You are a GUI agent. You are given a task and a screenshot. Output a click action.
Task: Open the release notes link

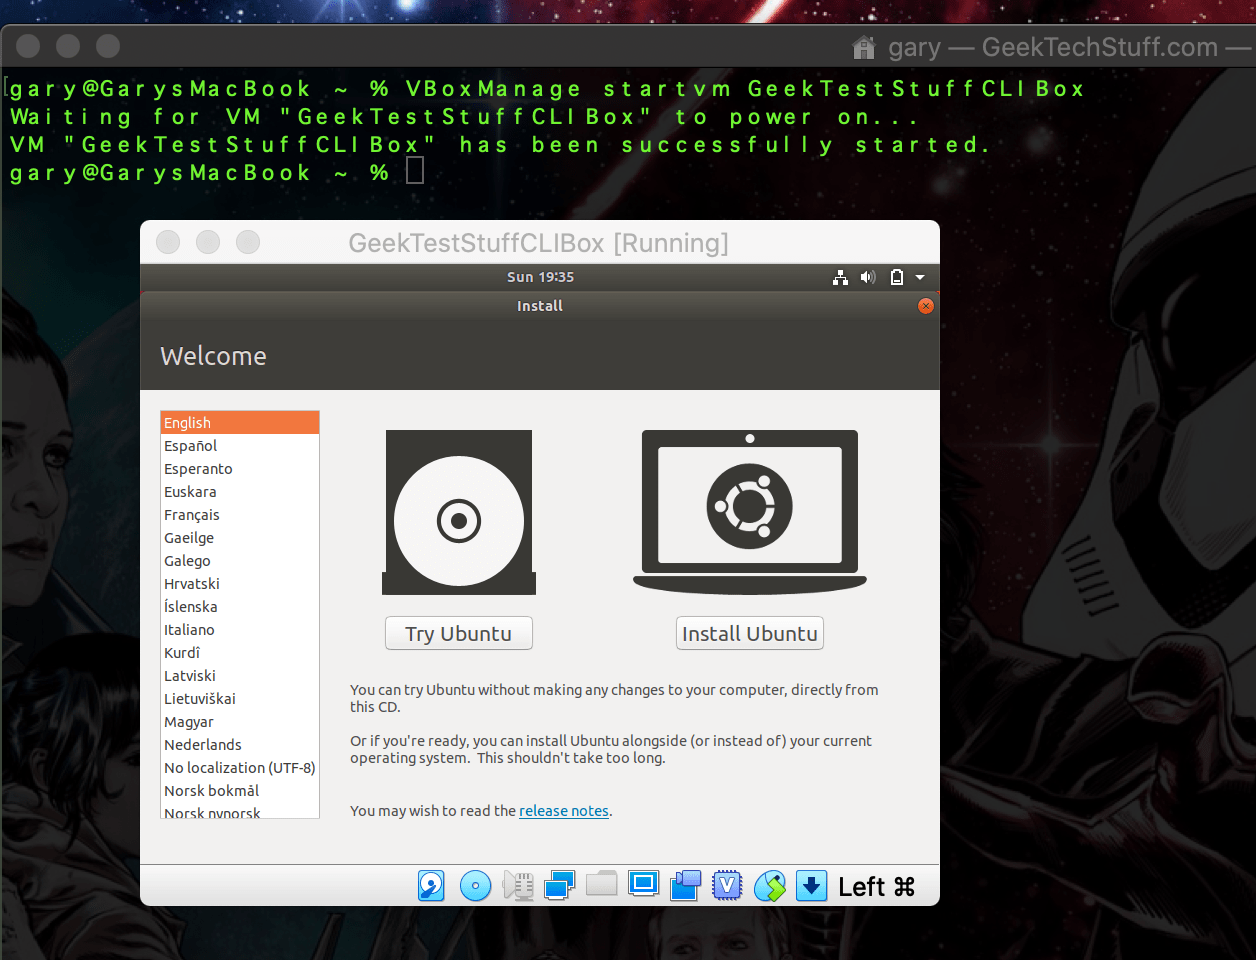coord(563,811)
